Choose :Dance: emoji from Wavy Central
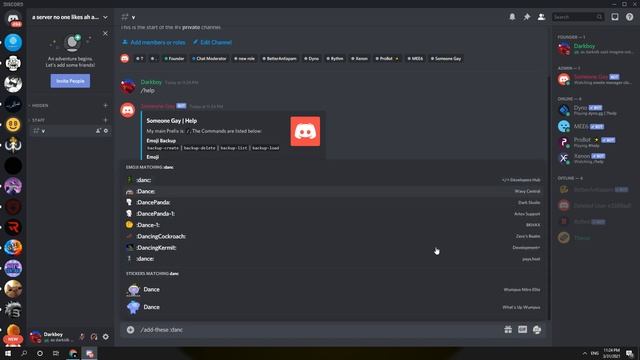 [333, 191]
